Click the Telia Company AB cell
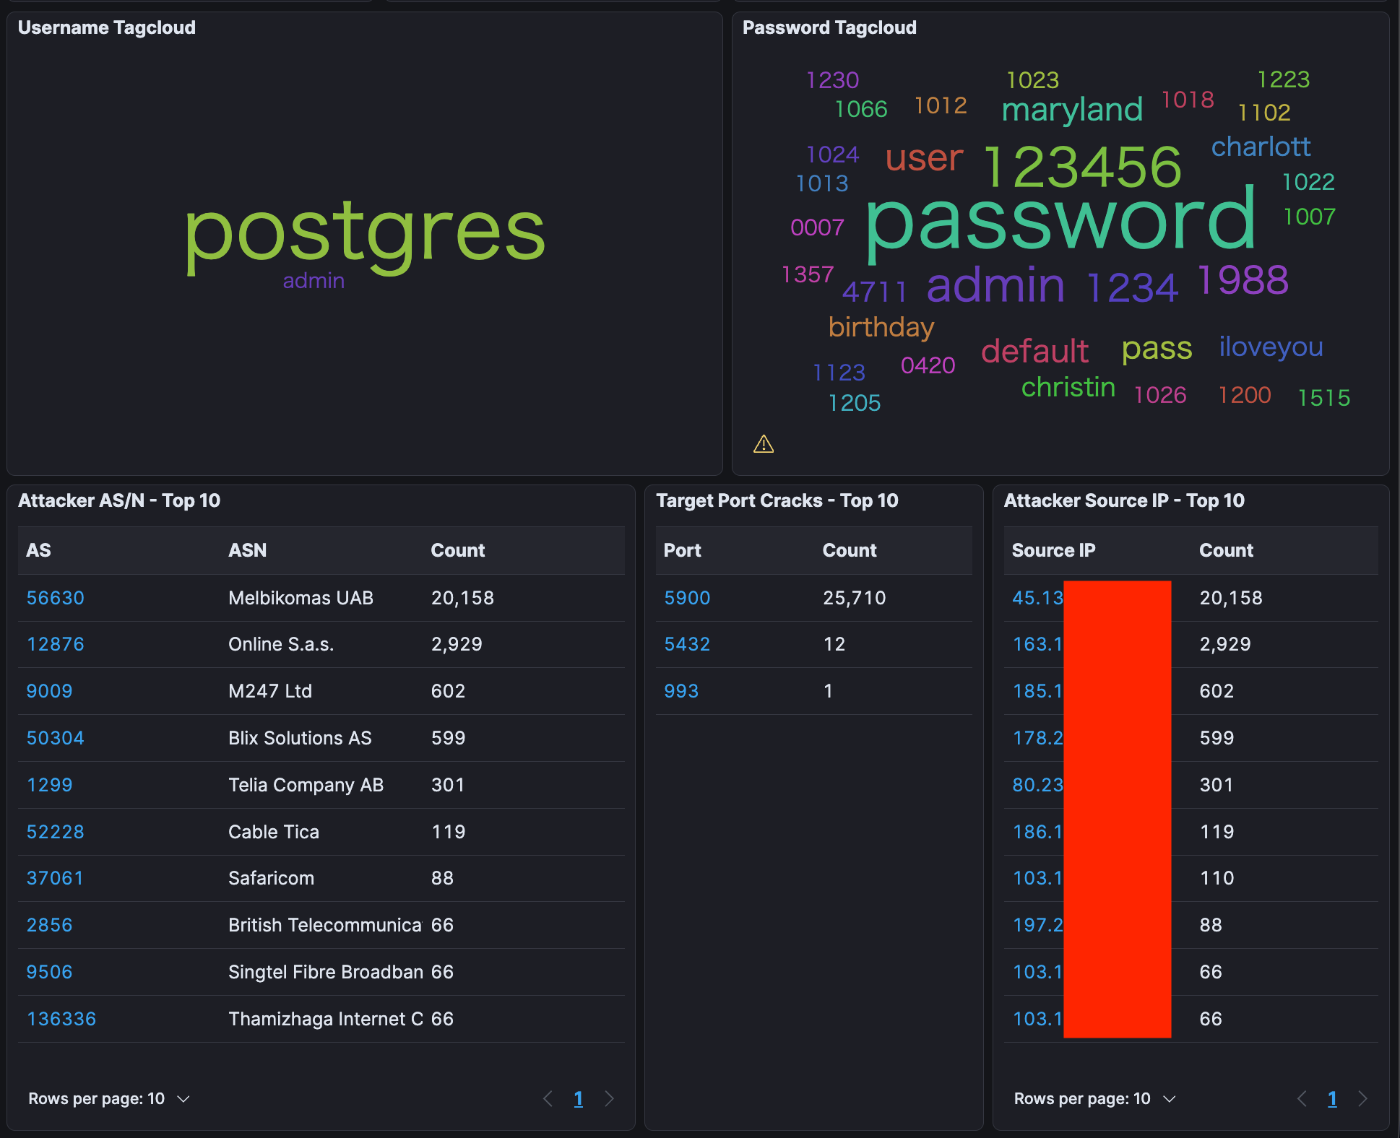The image size is (1400, 1138). click(x=306, y=785)
